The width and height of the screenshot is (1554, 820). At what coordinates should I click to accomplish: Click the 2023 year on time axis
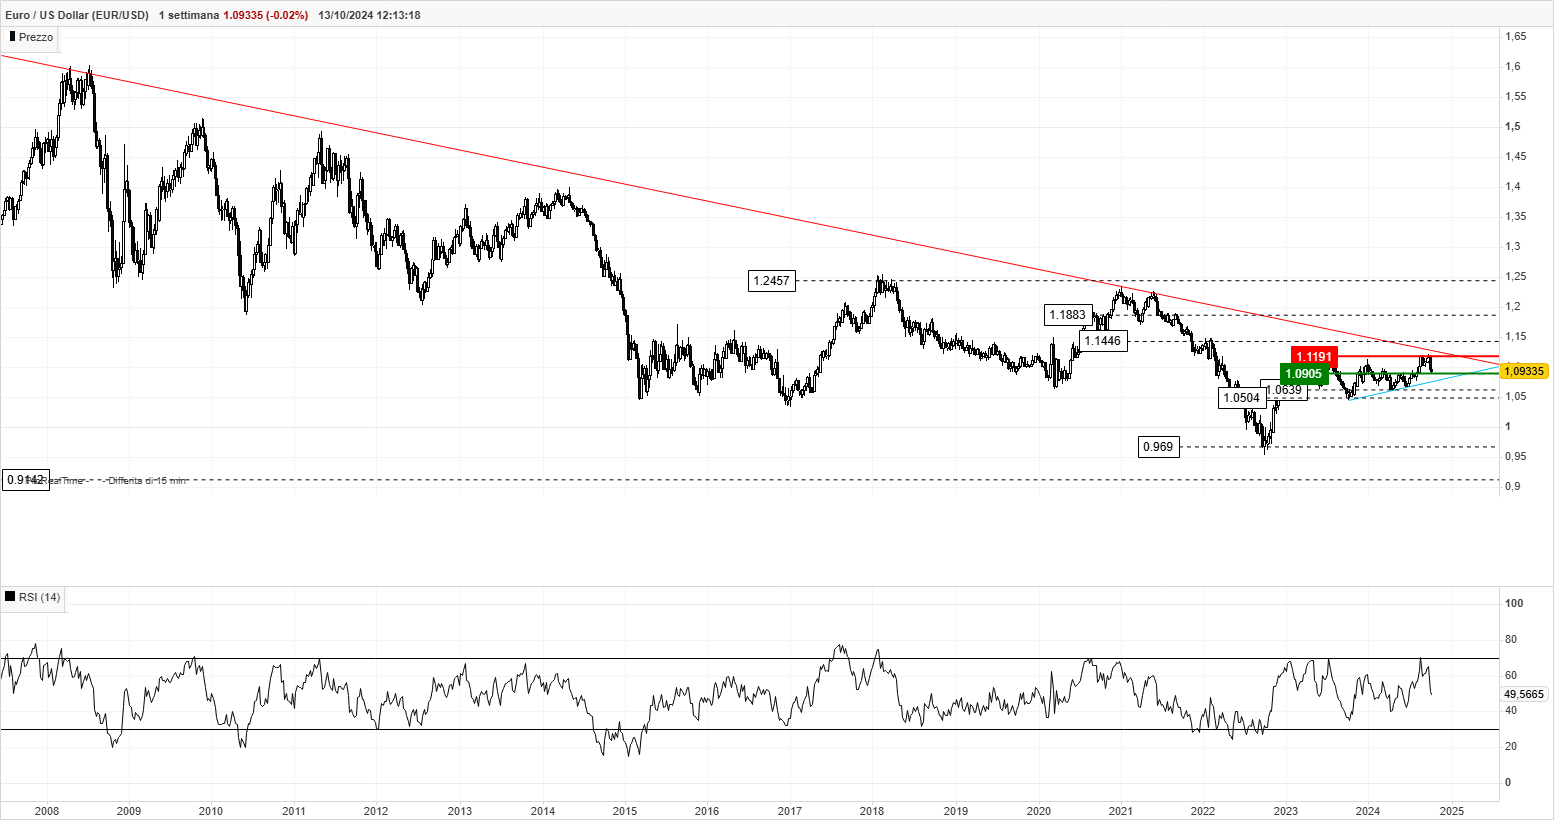[x=1286, y=811]
